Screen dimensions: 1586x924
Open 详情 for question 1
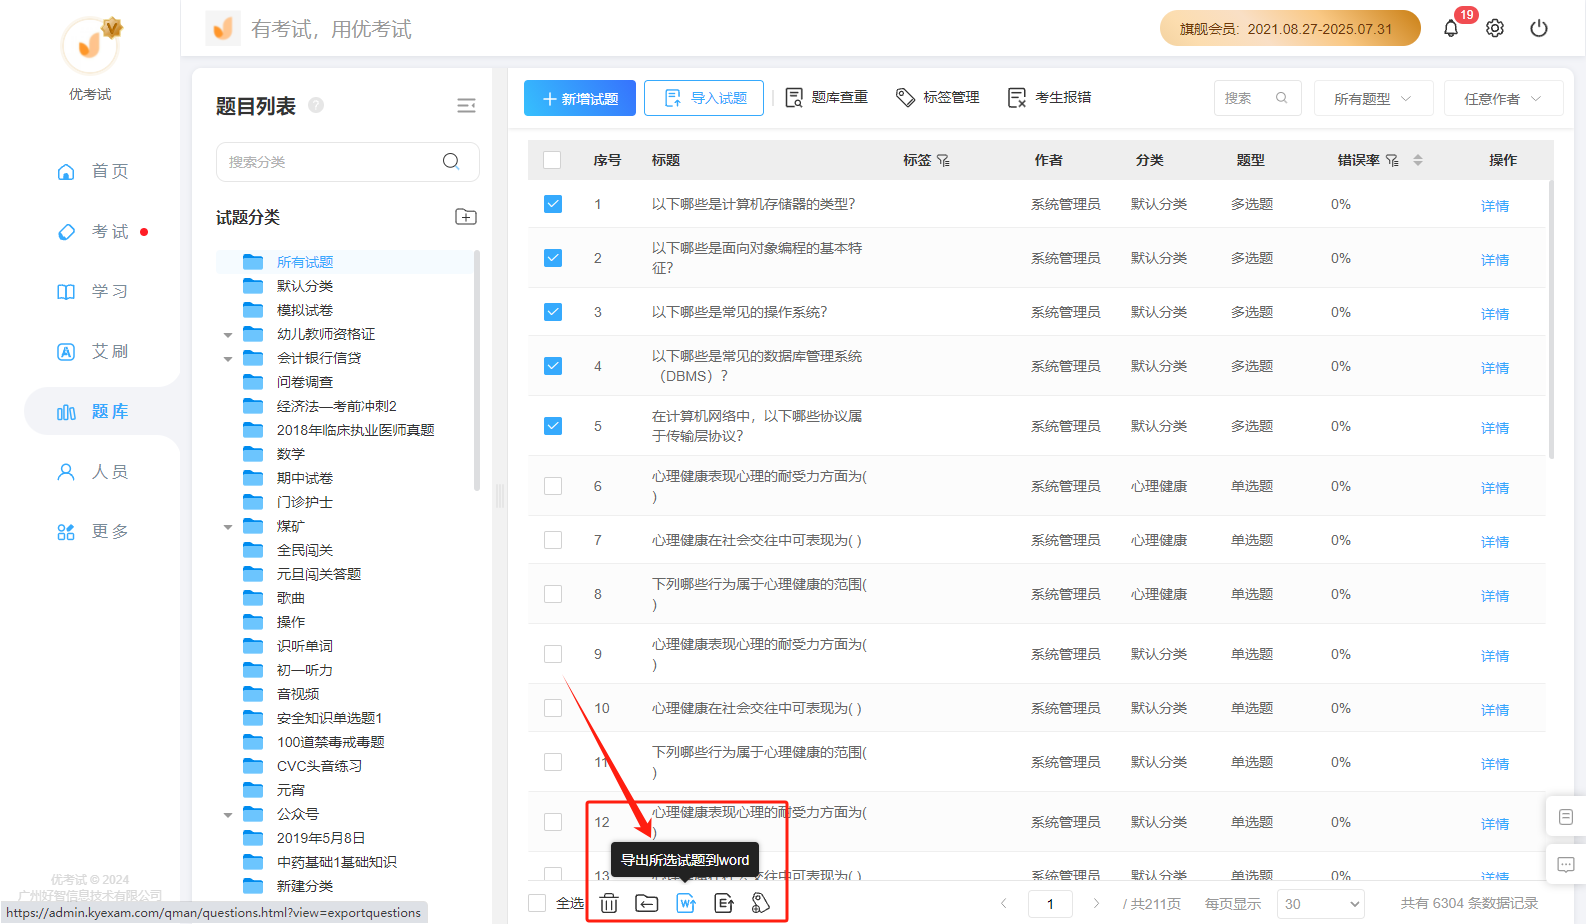(1495, 206)
